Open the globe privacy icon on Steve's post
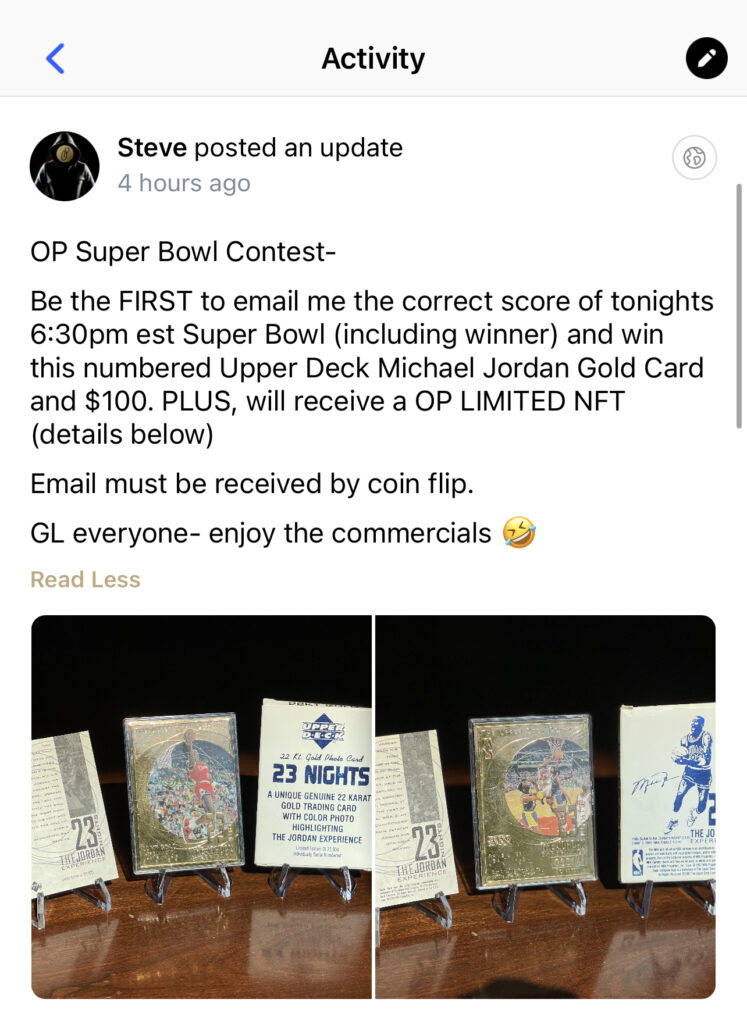Screen dimensions: 747x1024 pyautogui.click(x=694, y=157)
